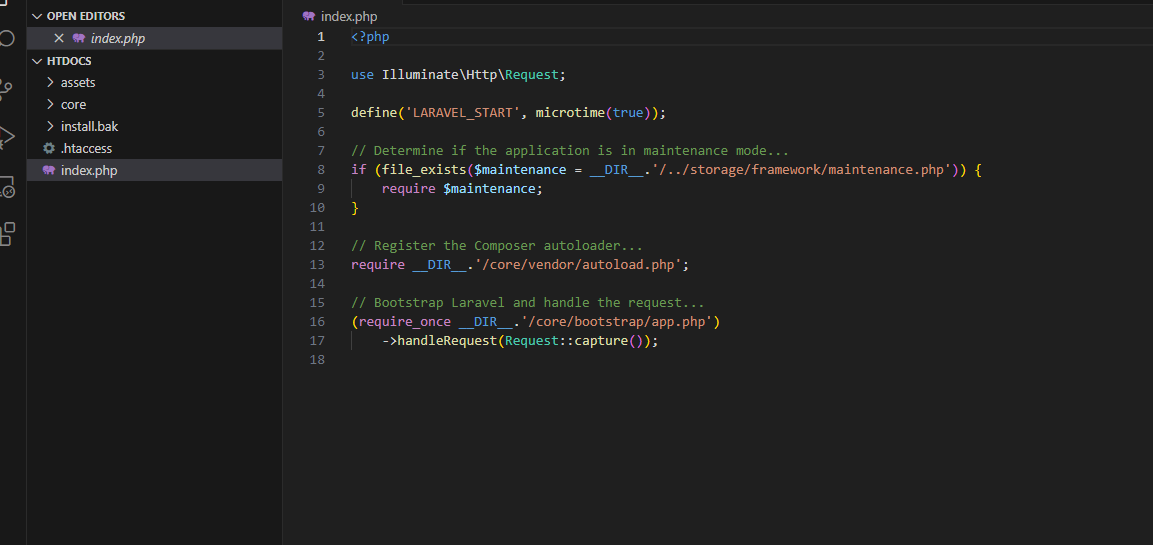
Task: Click the true keyword on line 5
Action: click(x=628, y=113)
